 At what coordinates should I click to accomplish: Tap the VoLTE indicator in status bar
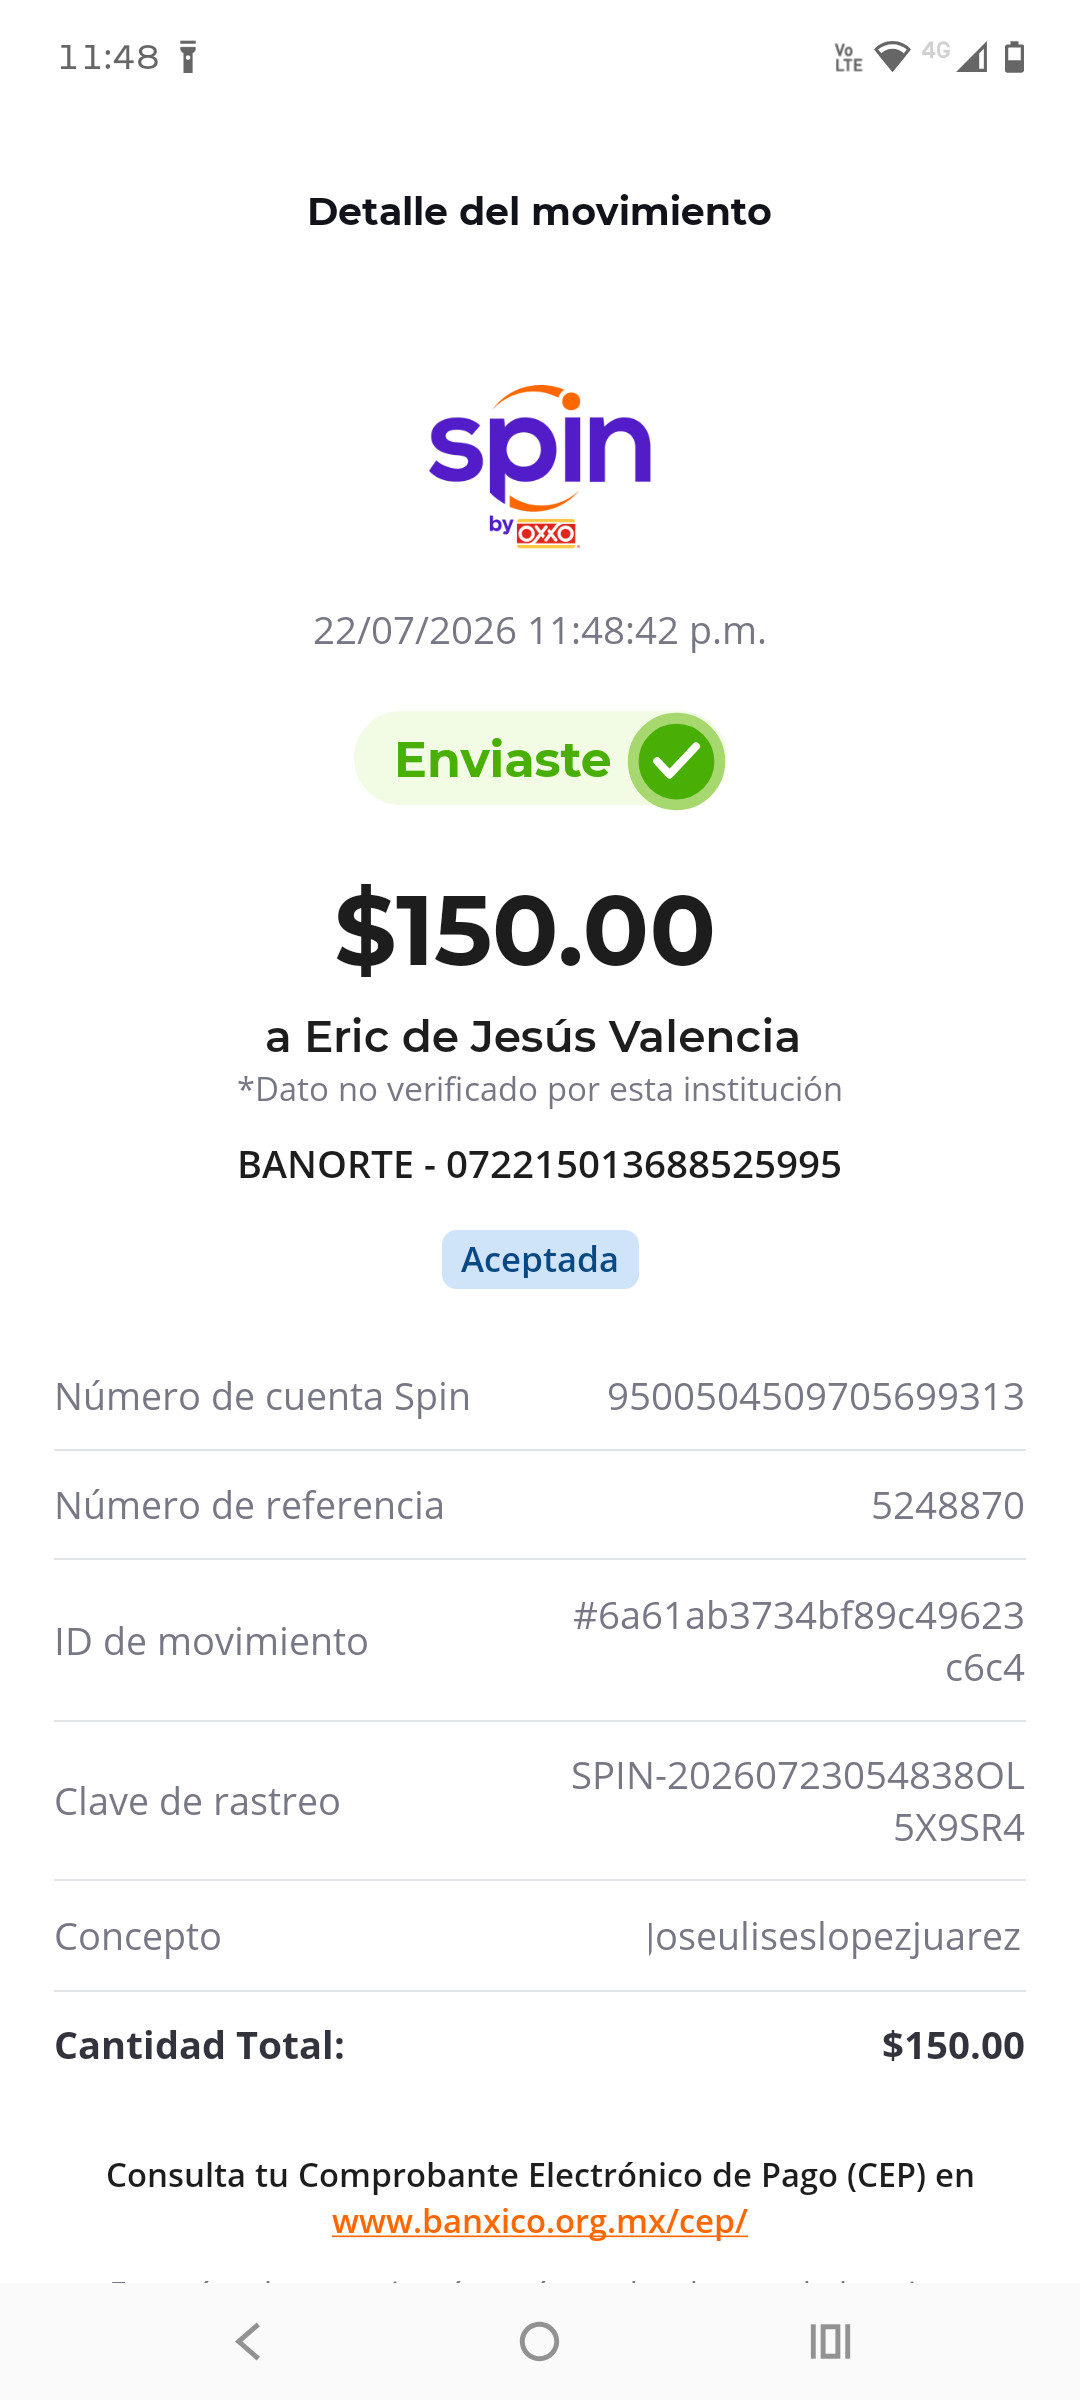point(848,57)
